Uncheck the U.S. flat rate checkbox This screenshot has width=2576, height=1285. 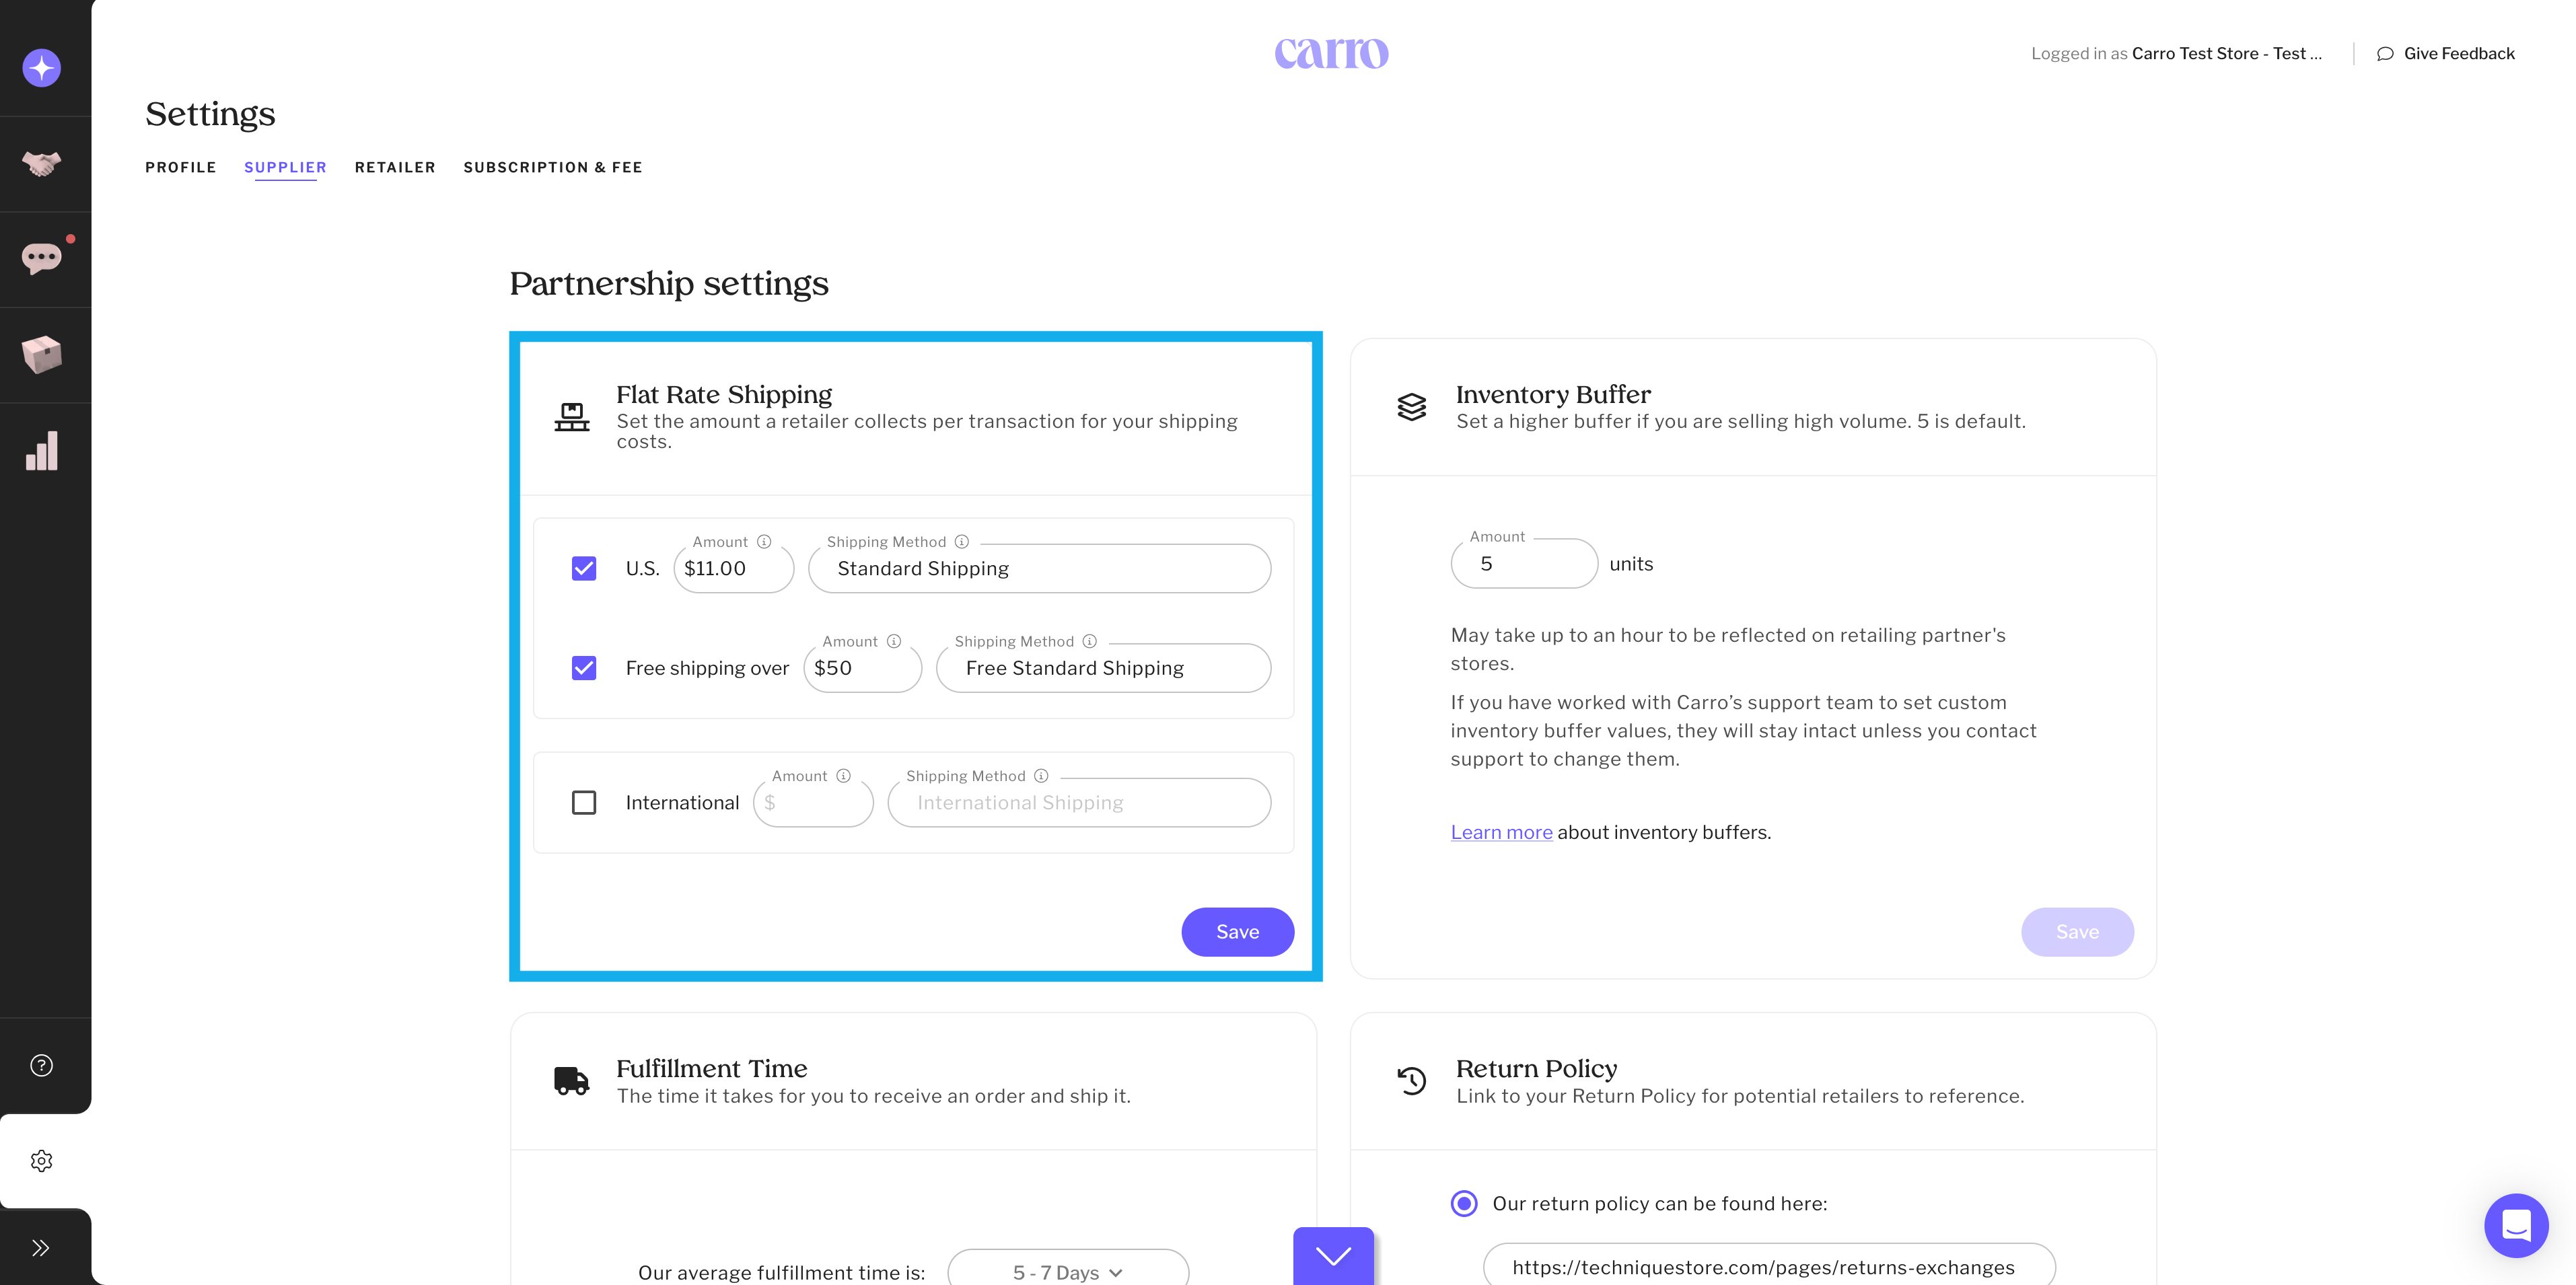[584, 569]
